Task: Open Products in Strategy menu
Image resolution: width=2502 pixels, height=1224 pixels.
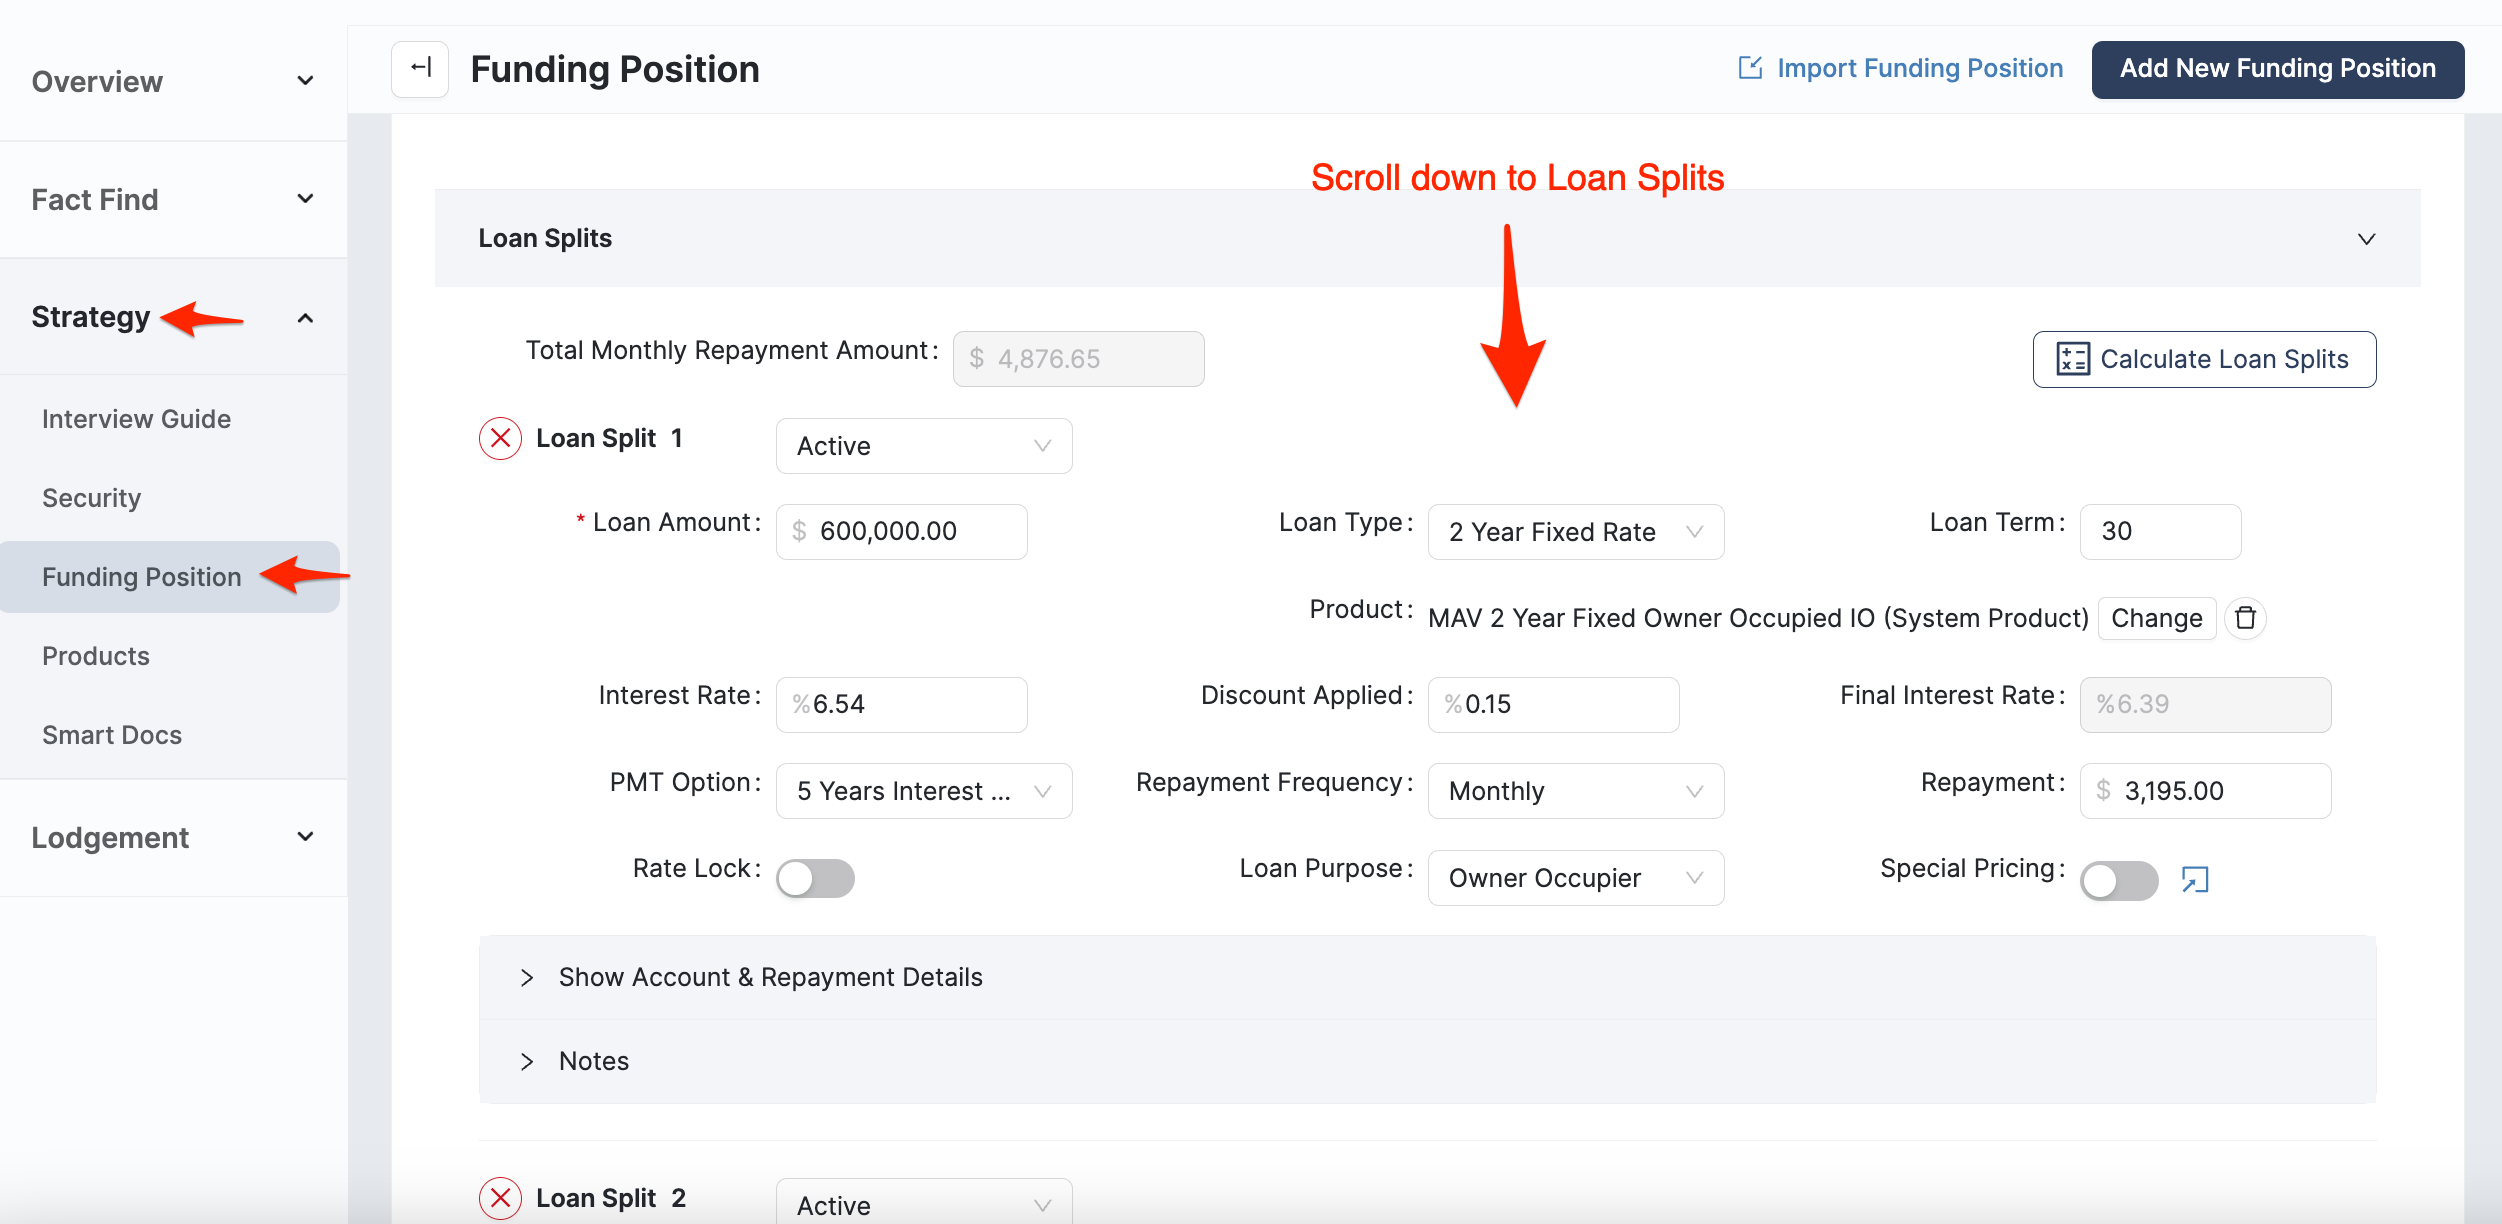Action: tap(96, 656)
